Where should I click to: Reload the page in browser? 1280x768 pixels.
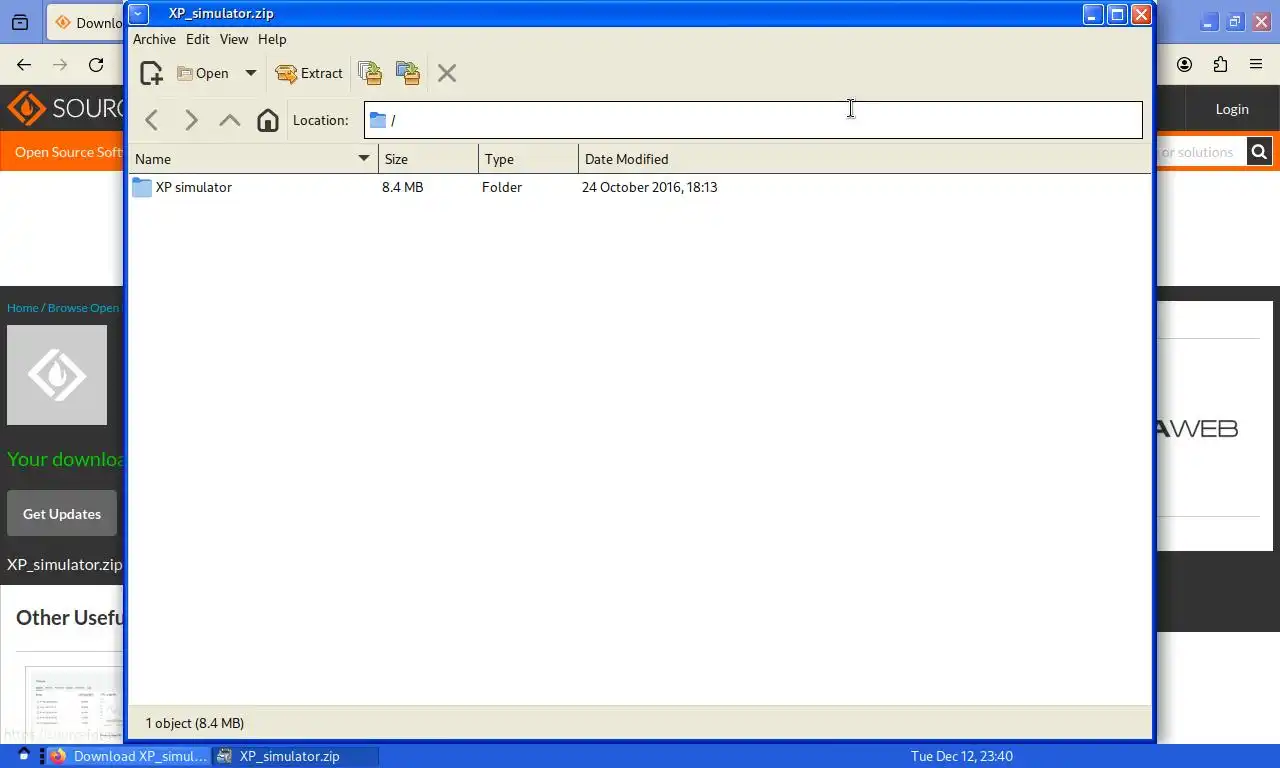tap(96, 65)
